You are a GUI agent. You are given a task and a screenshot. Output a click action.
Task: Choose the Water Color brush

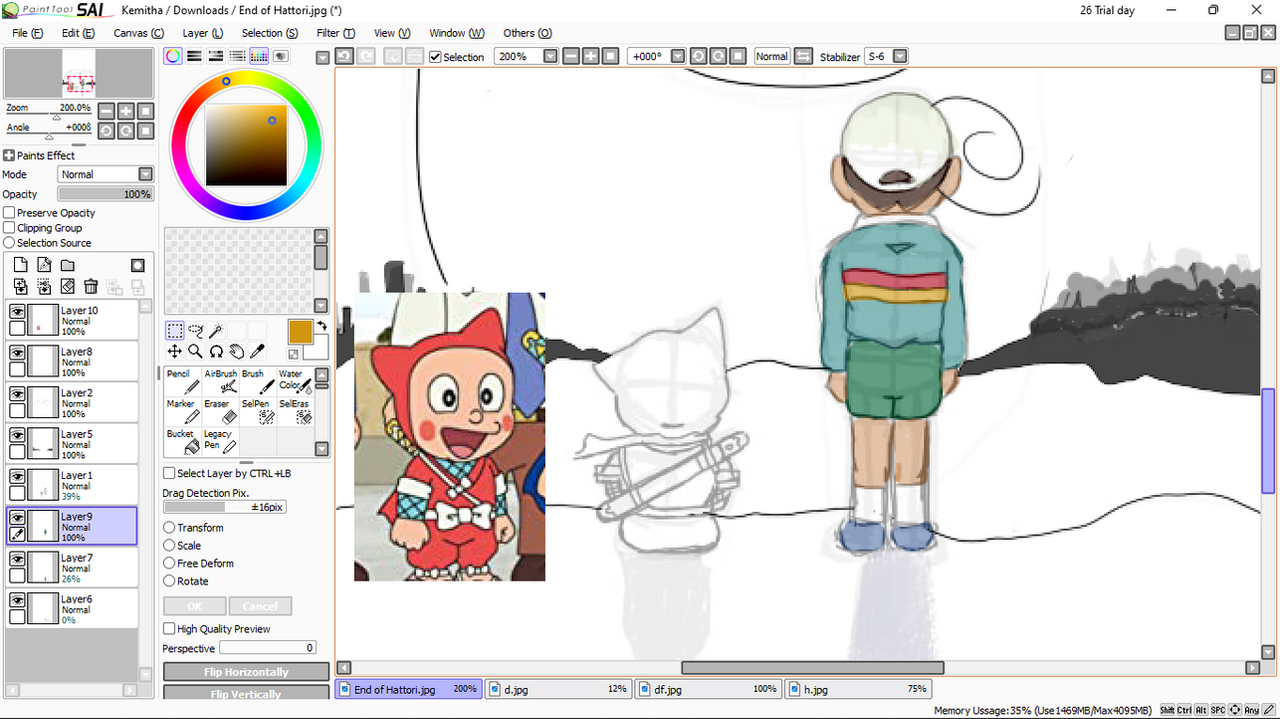pyautogui.click(x=294, y=381)
